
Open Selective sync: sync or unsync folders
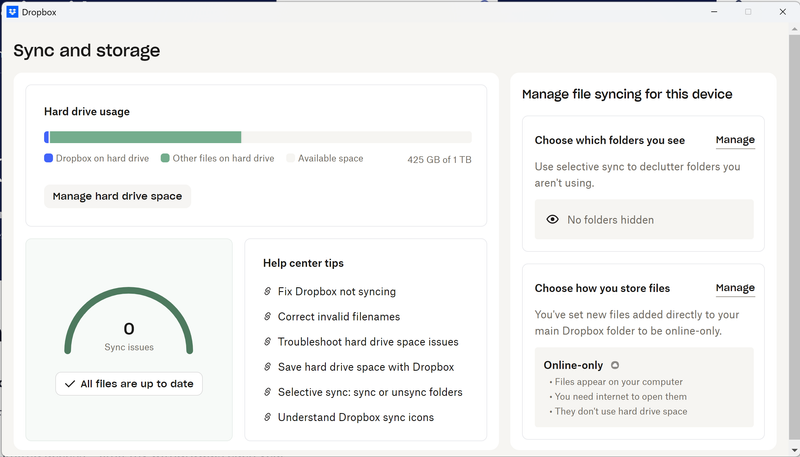(369, 392)
